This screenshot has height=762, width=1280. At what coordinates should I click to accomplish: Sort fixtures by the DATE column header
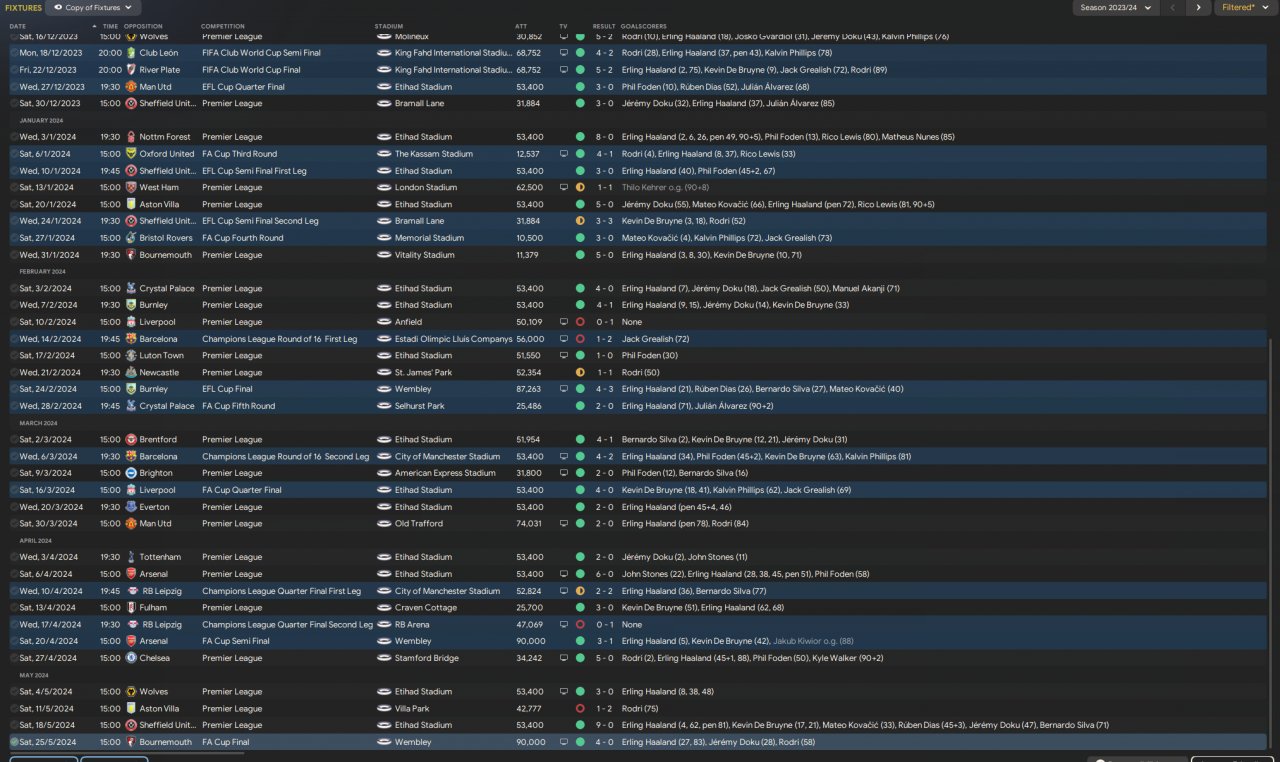(x=18, y=26)
